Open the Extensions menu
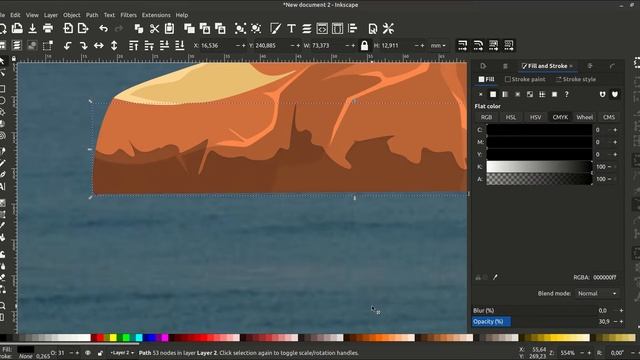The image size is (640, 360). pos(156,15)
